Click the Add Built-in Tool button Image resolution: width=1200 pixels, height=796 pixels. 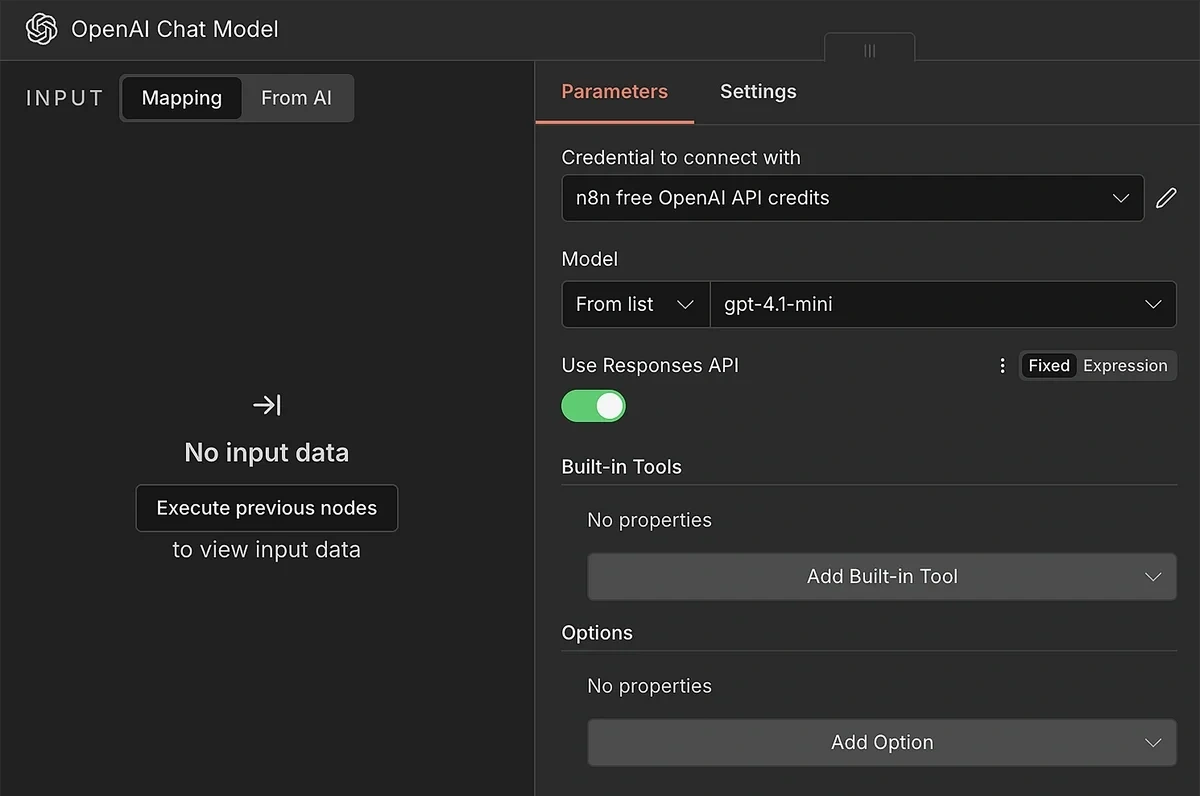tap(881, 576)
